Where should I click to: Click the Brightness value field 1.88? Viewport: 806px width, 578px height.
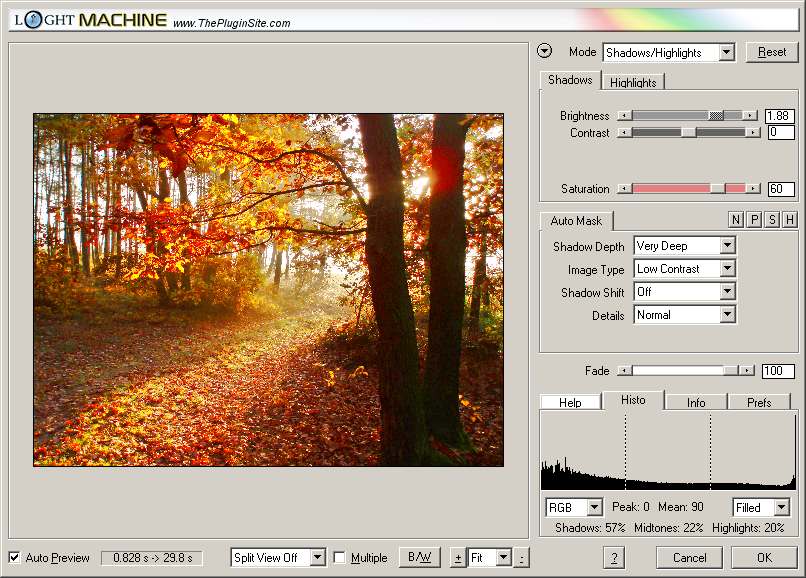tap(780, 116)
